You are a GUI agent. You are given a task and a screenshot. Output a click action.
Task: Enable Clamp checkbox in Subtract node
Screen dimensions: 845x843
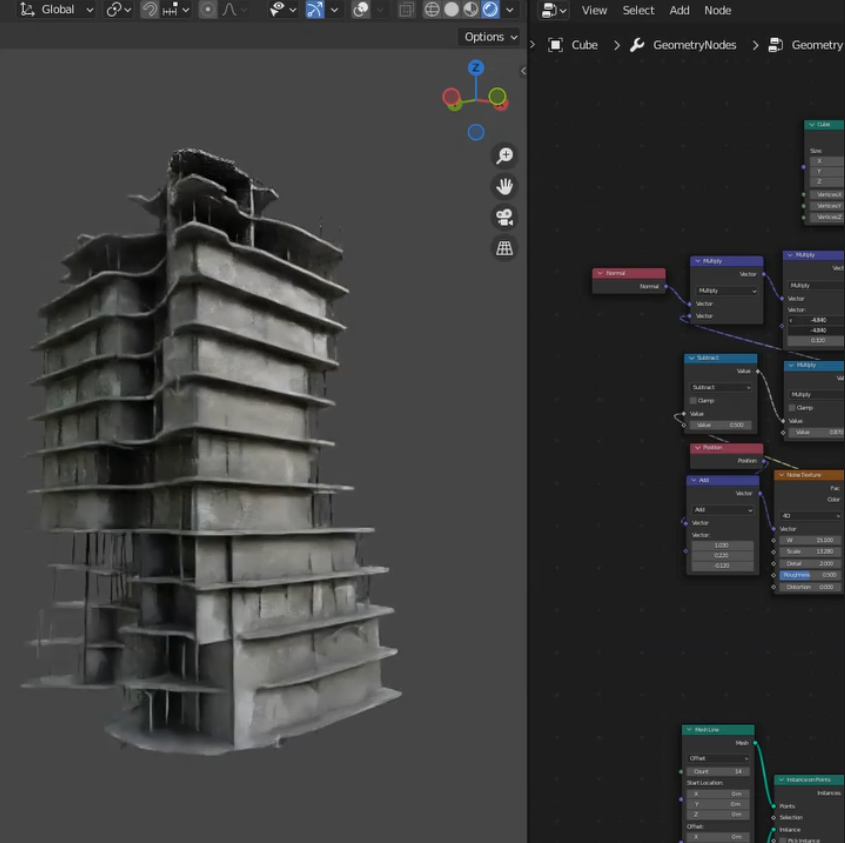[693, 400]
